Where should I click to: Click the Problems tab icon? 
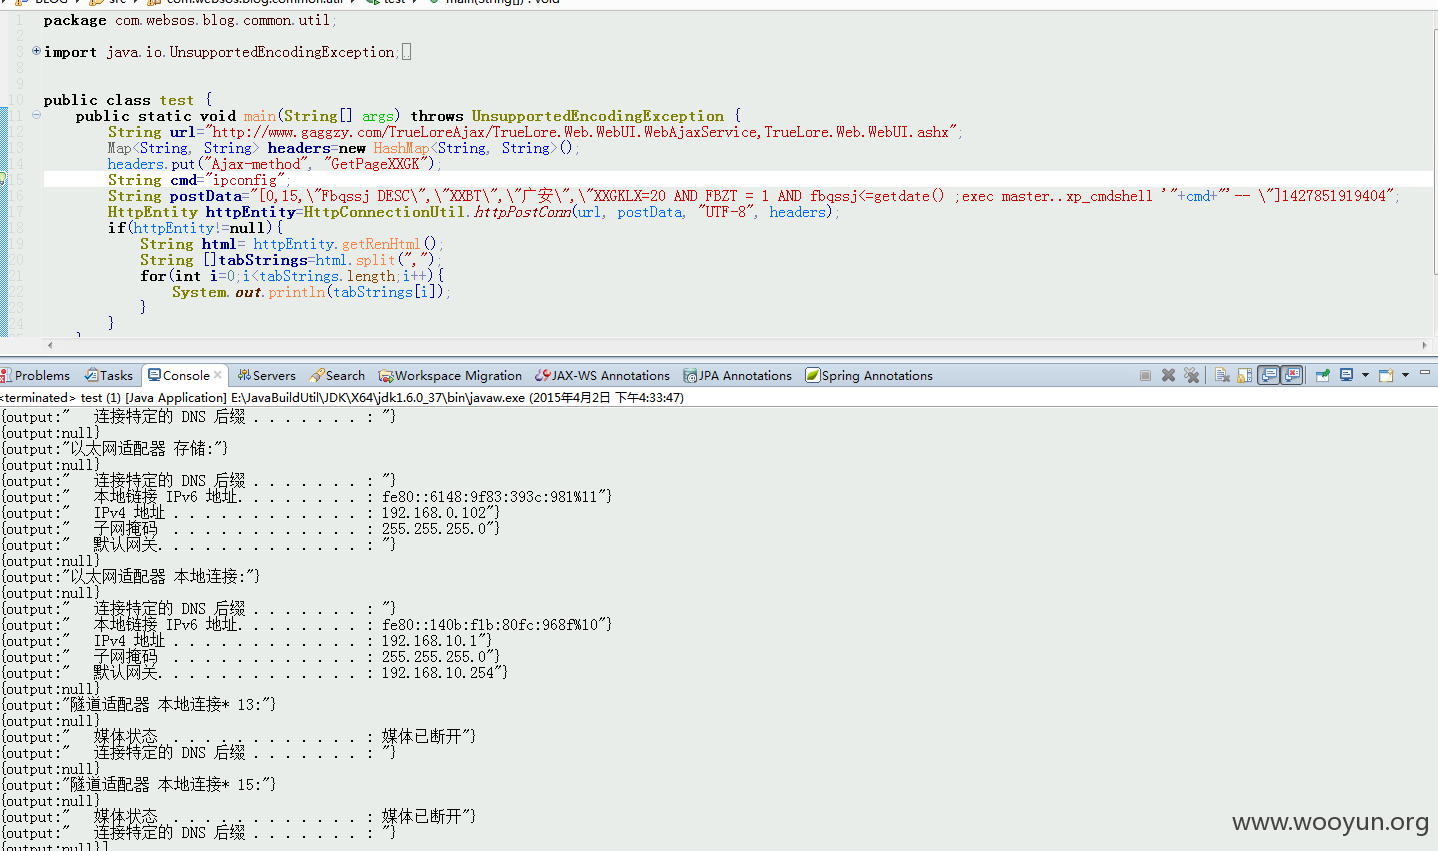coord(6,376)
